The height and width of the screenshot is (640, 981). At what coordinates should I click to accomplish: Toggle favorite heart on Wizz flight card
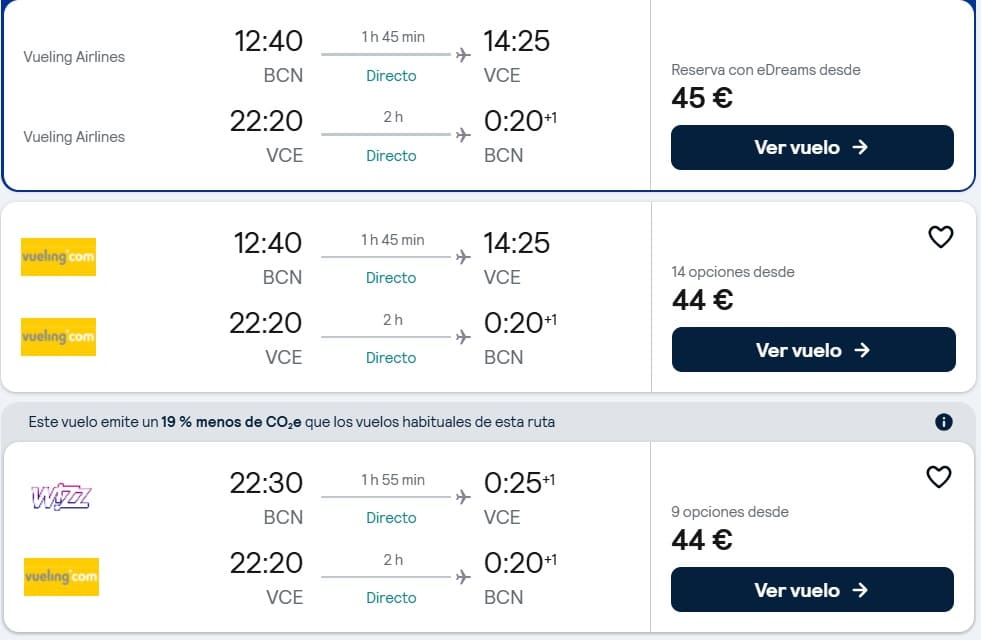tap(938, 477)
